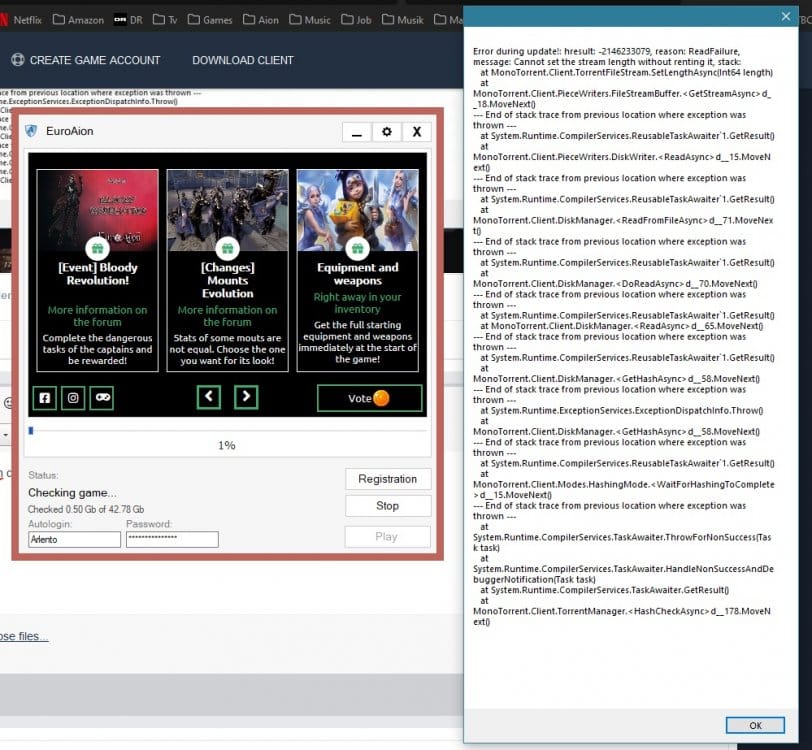Click the gamepad icon in the launcher
This screenshot has height=750, width=812.
point(101,398)
